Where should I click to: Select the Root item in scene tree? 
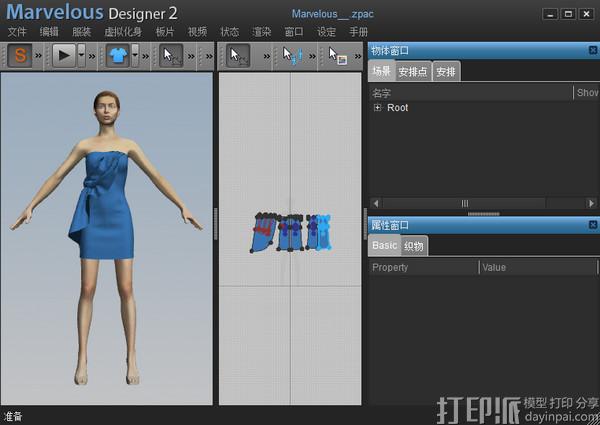tap(398, 108)
